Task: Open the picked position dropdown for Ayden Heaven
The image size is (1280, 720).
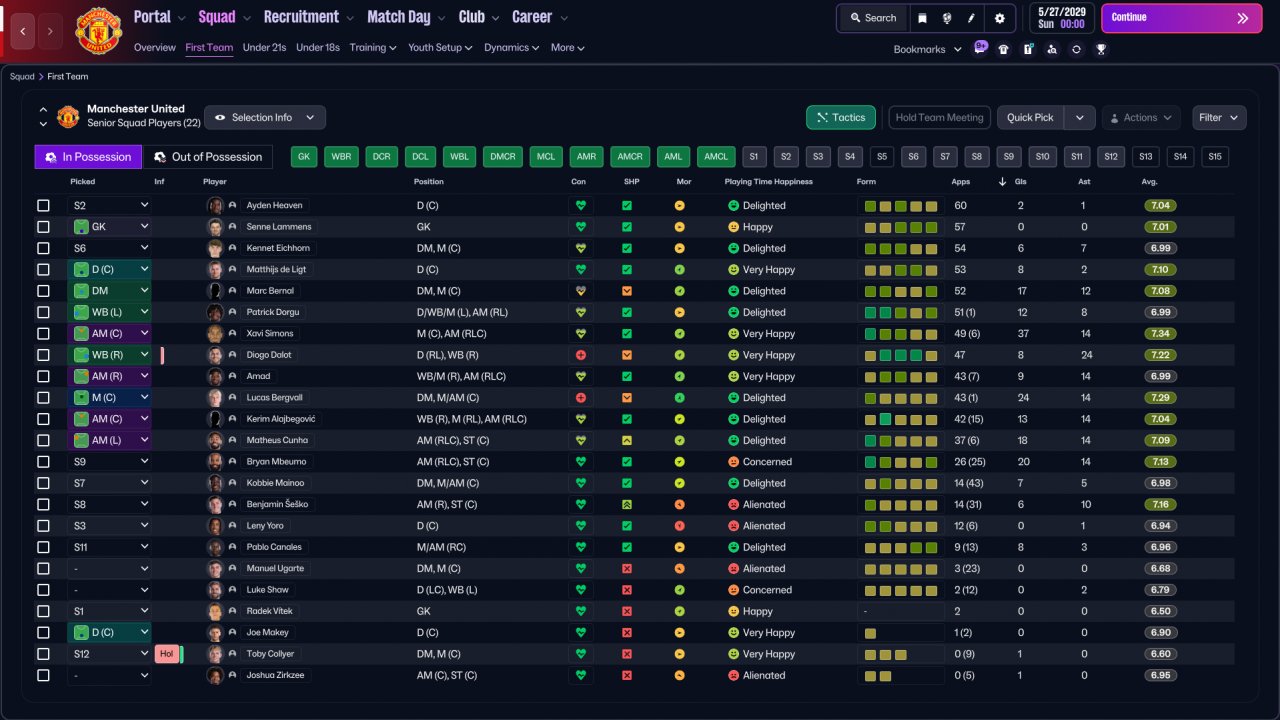Action: [109, 205]
